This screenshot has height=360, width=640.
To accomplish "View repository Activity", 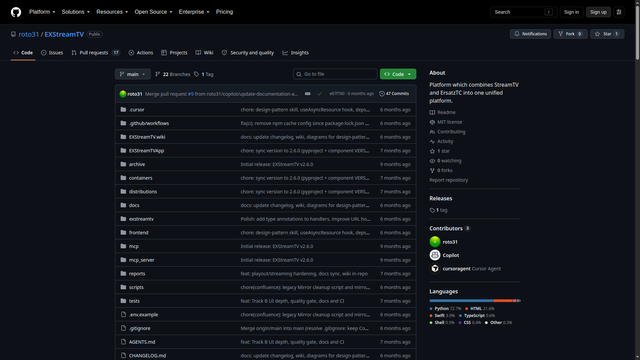I will (x=441, y=141).
